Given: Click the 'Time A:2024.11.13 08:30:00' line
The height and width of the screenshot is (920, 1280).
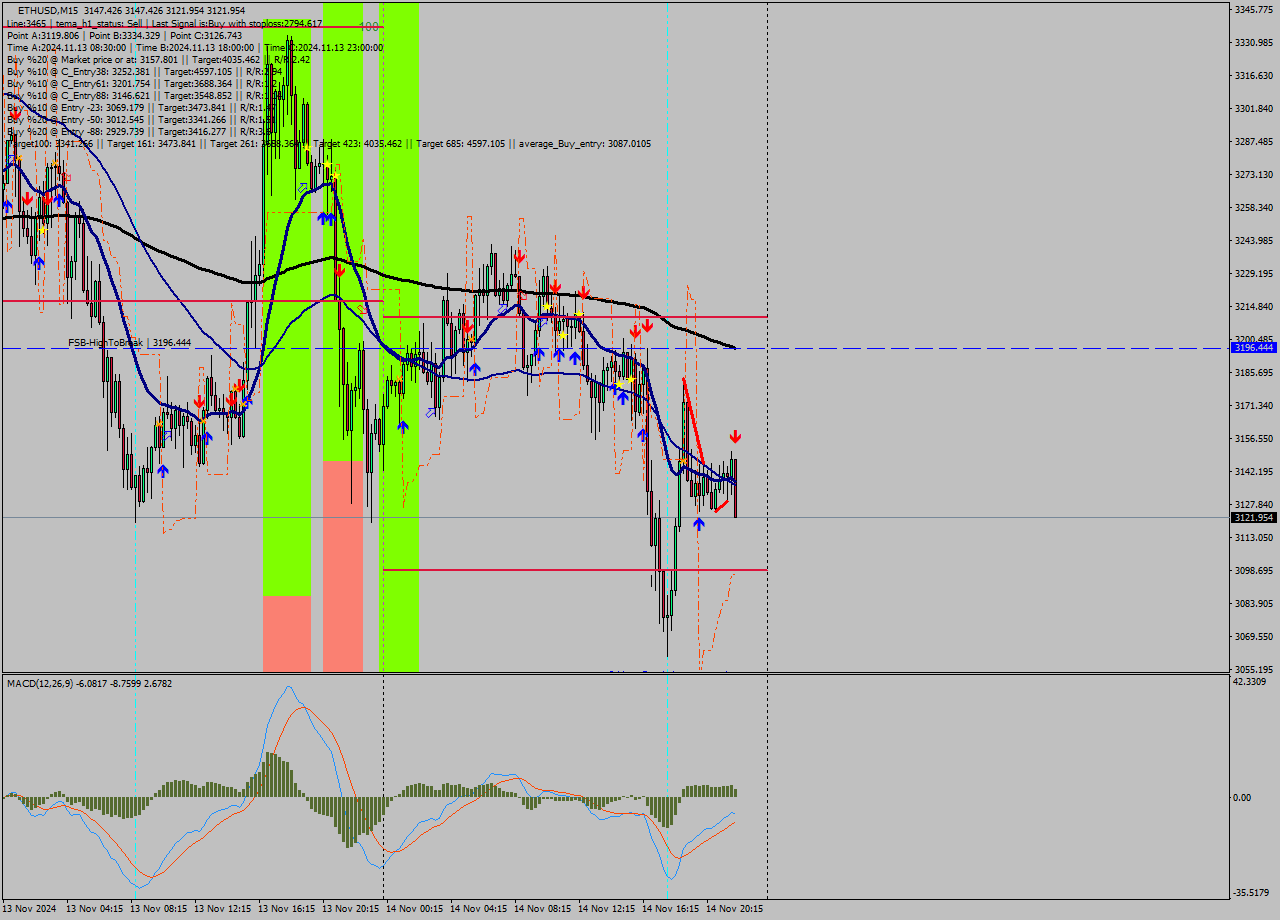Looking at the screenshot, I should tap(67, 47).
